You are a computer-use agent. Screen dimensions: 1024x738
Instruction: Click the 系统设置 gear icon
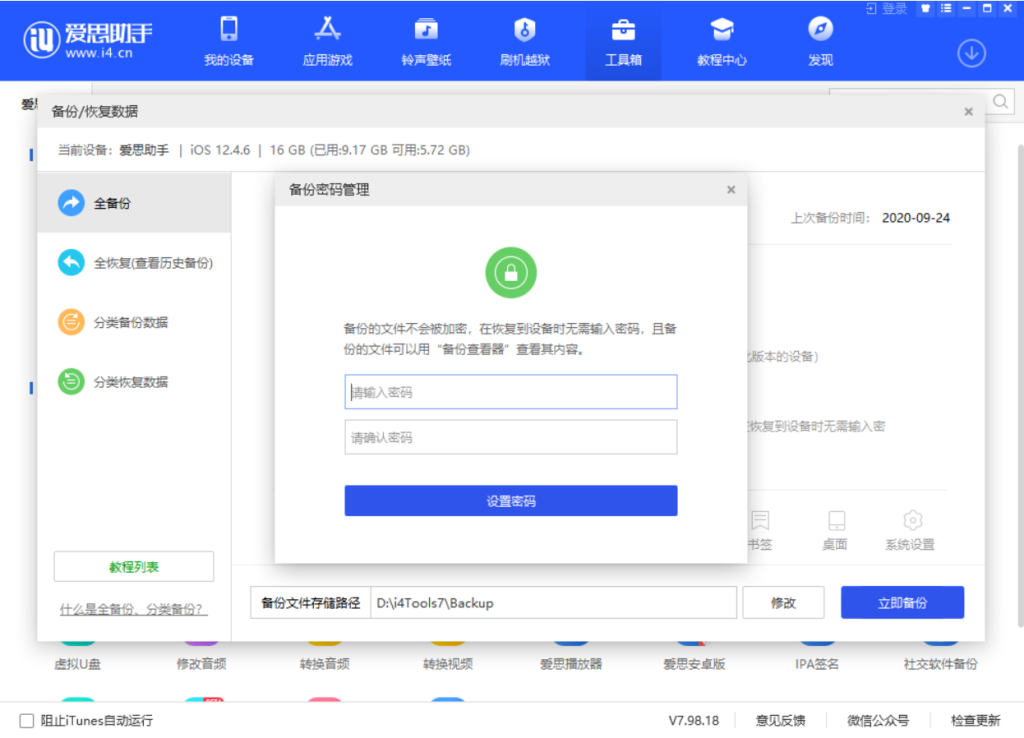pyautogui.click(x=911, y=521)
